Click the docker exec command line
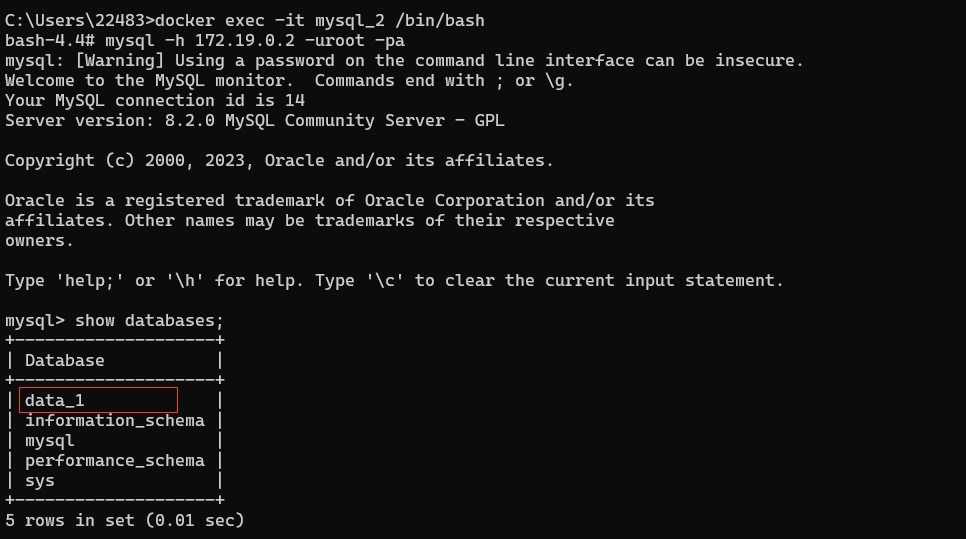The image size is (966, 539). click(245, 20)
